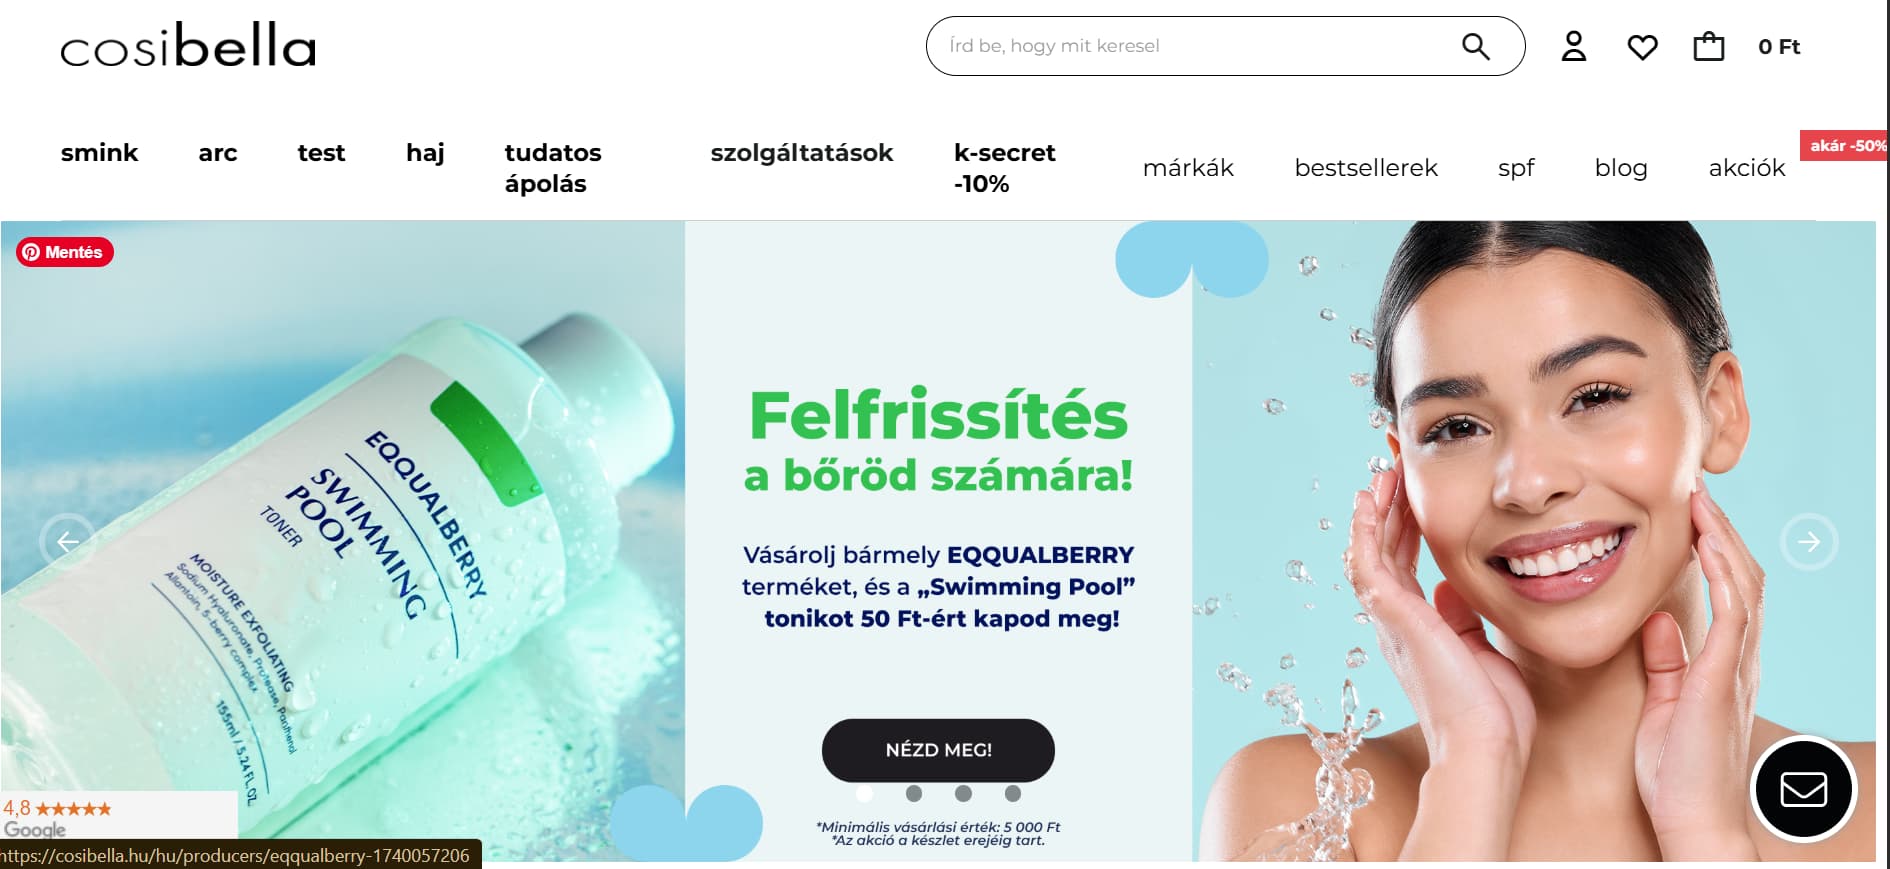Select the second carousel dot

[x=914, y=793]
